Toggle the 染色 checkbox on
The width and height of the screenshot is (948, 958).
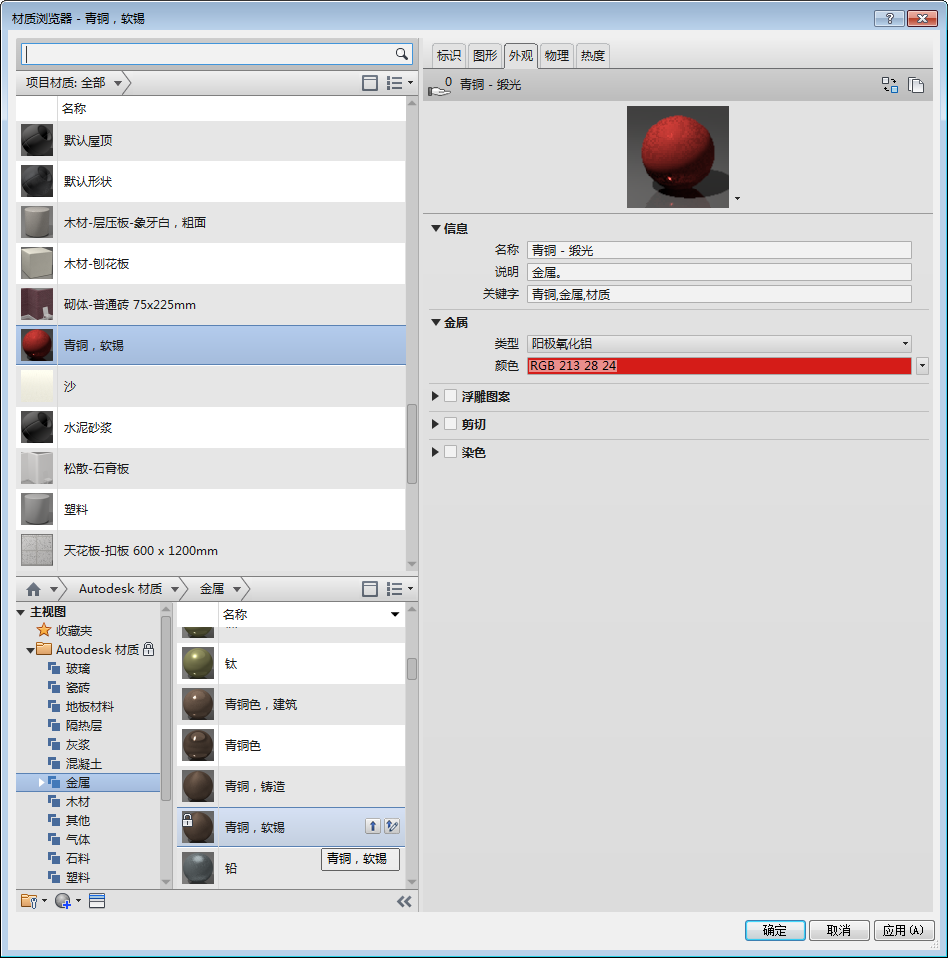coord(450,452)
